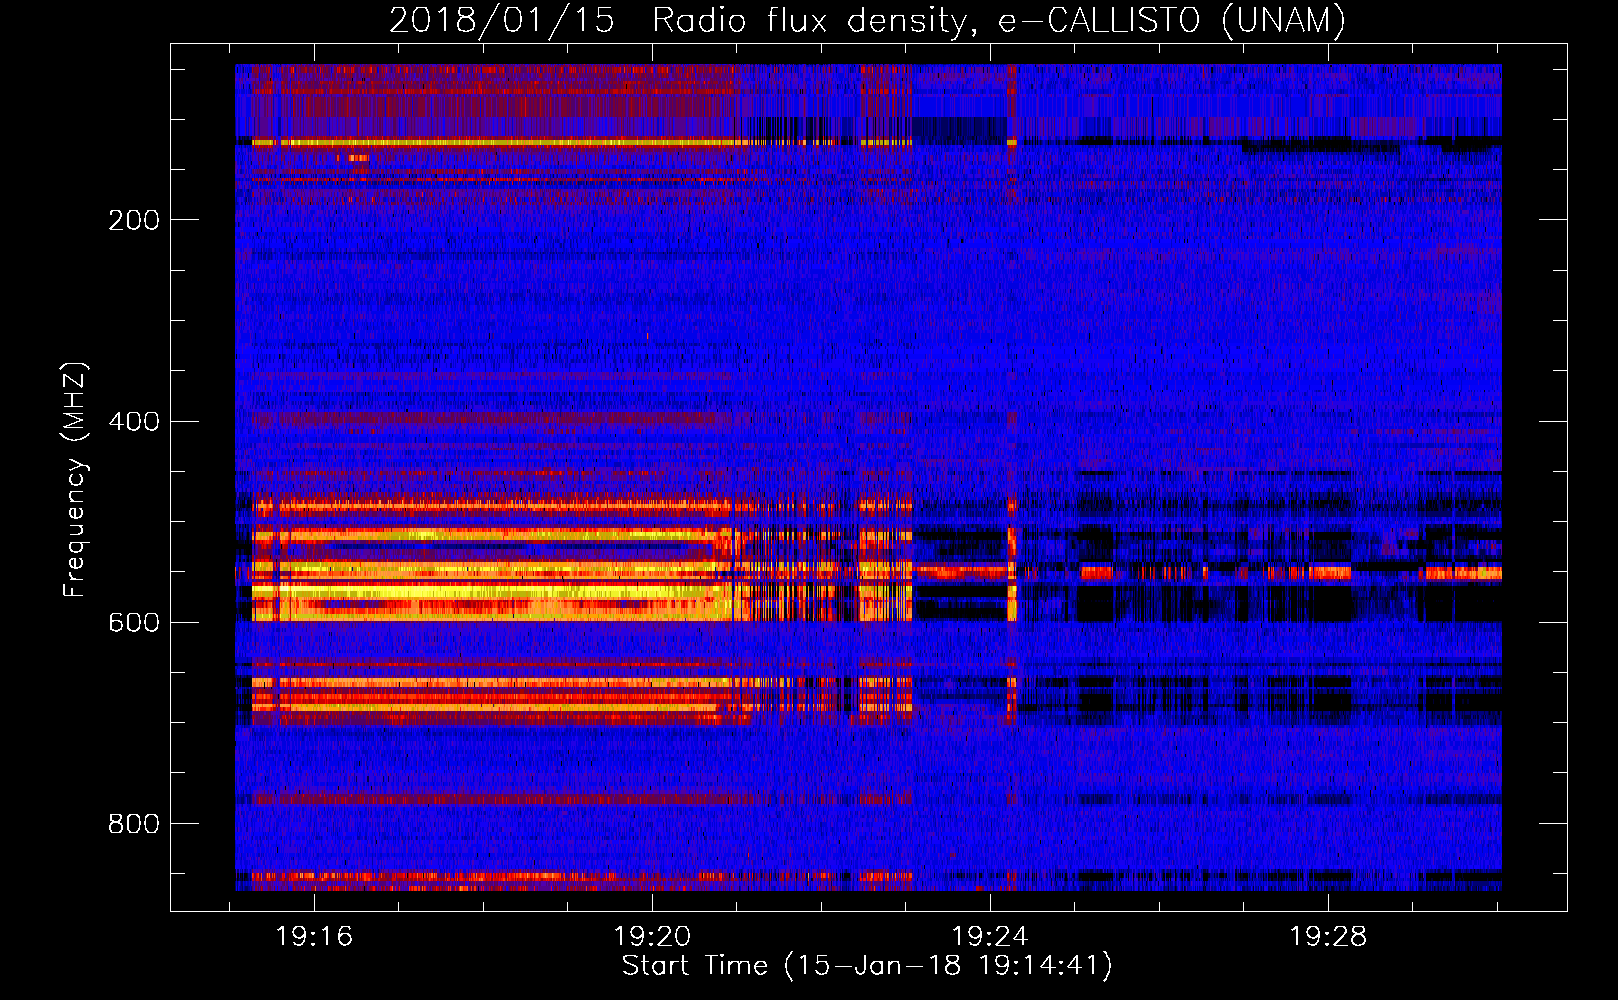Click the plot title 'Radio flux density, e-CALLISTO (UNAM)'
This screenshot has height=1000, width=1618.
(999, 20)
